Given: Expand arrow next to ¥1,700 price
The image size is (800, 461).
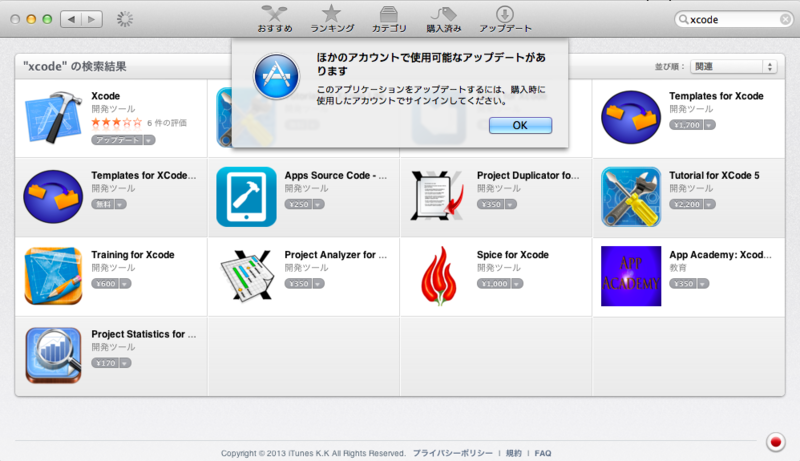Looking at the screenshot, I should pos(710,125).
